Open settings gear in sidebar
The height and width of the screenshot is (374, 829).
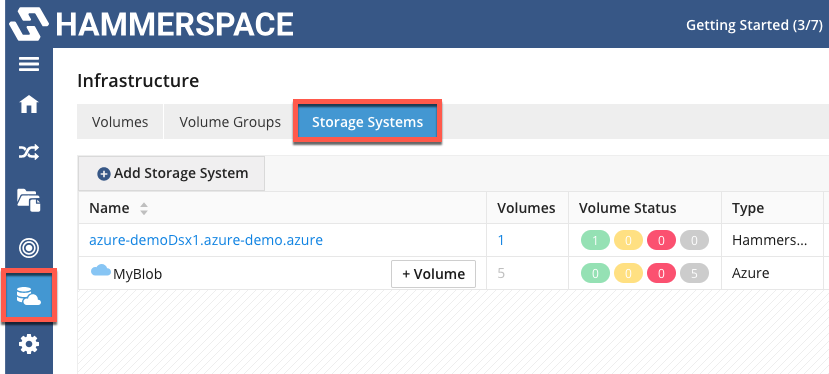(29, 345)
